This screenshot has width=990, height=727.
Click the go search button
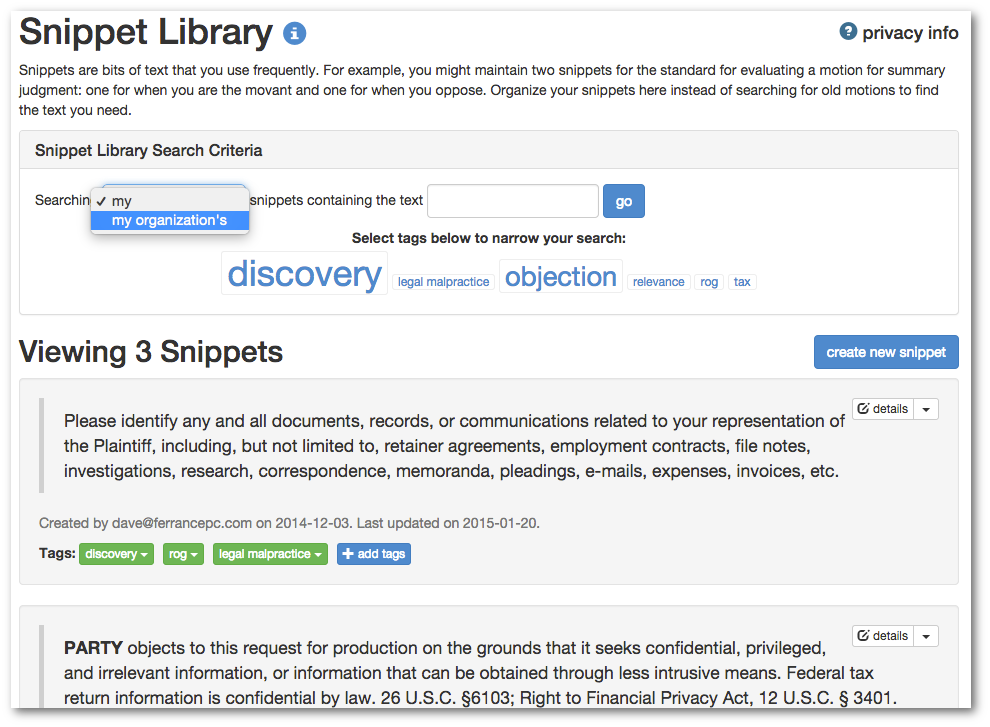pyautogui.click(x=624, y=201)
